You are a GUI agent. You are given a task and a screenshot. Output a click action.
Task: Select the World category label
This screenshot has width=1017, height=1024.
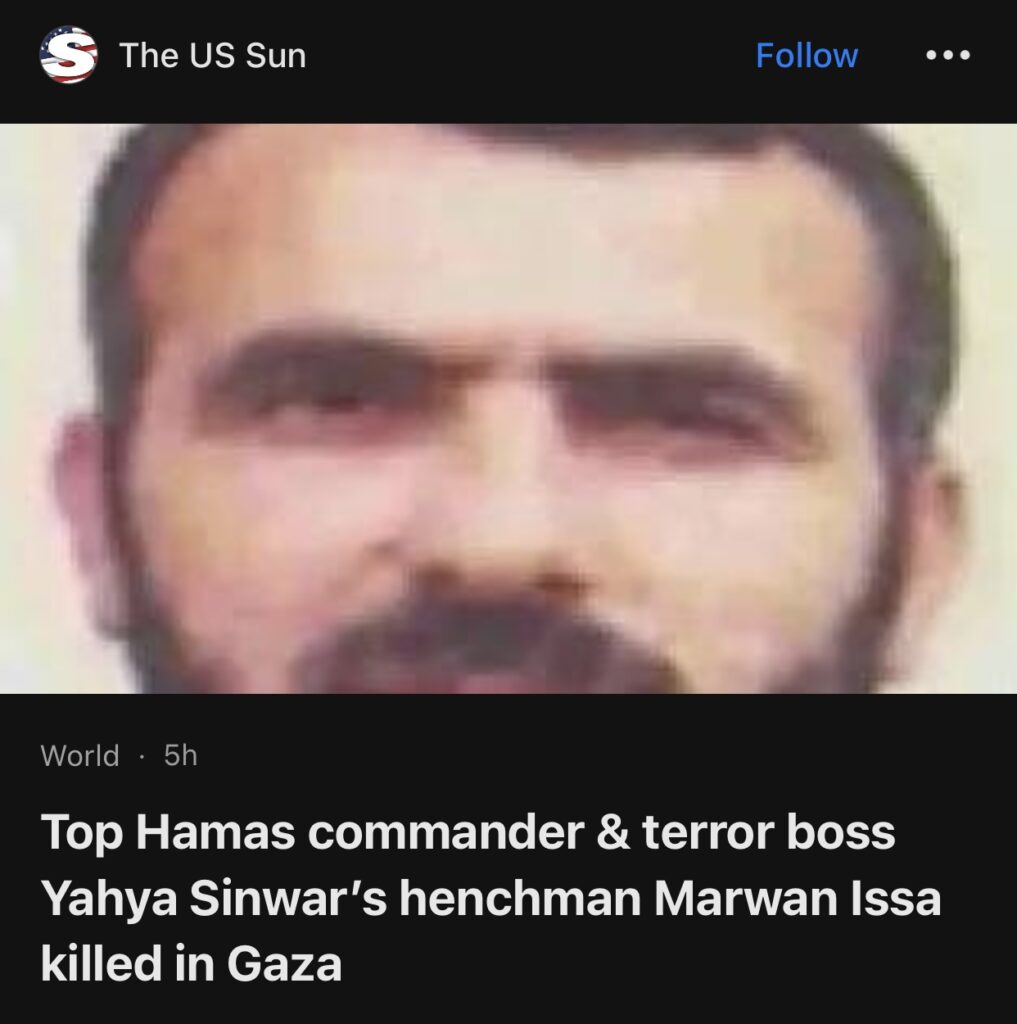point(80,756)
